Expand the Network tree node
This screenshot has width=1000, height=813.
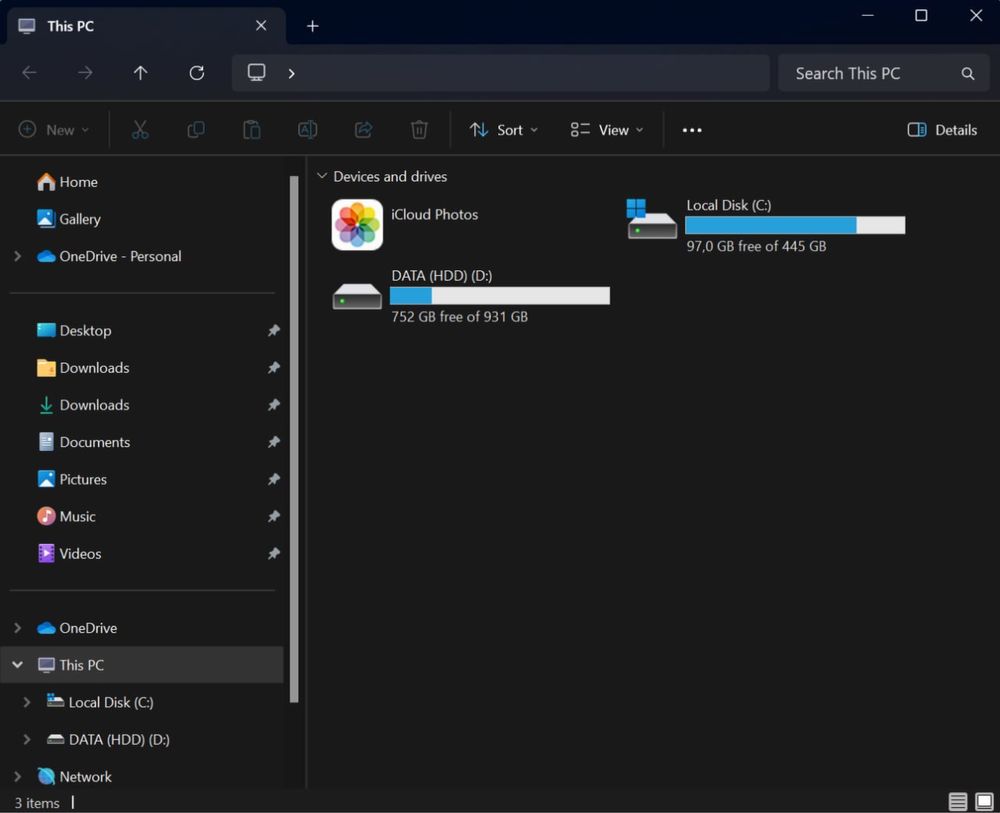pos(18,777)
